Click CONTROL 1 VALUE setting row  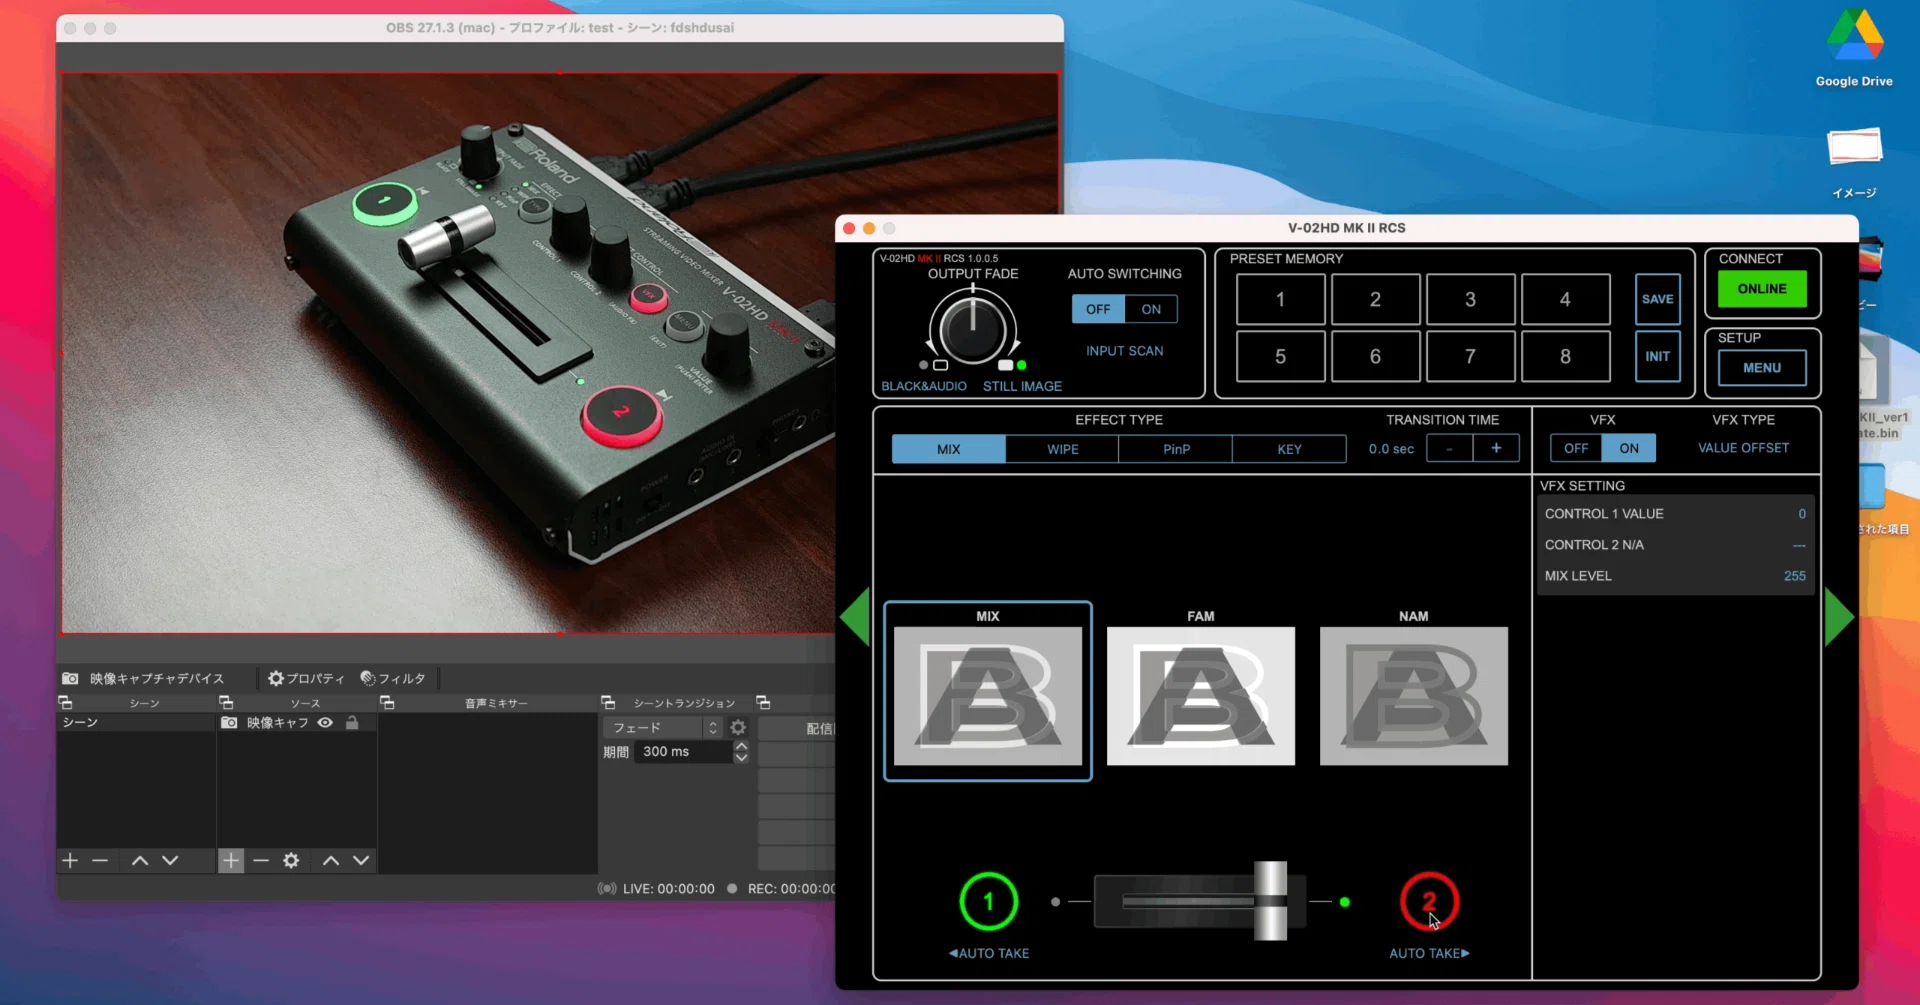[1675, 514]
